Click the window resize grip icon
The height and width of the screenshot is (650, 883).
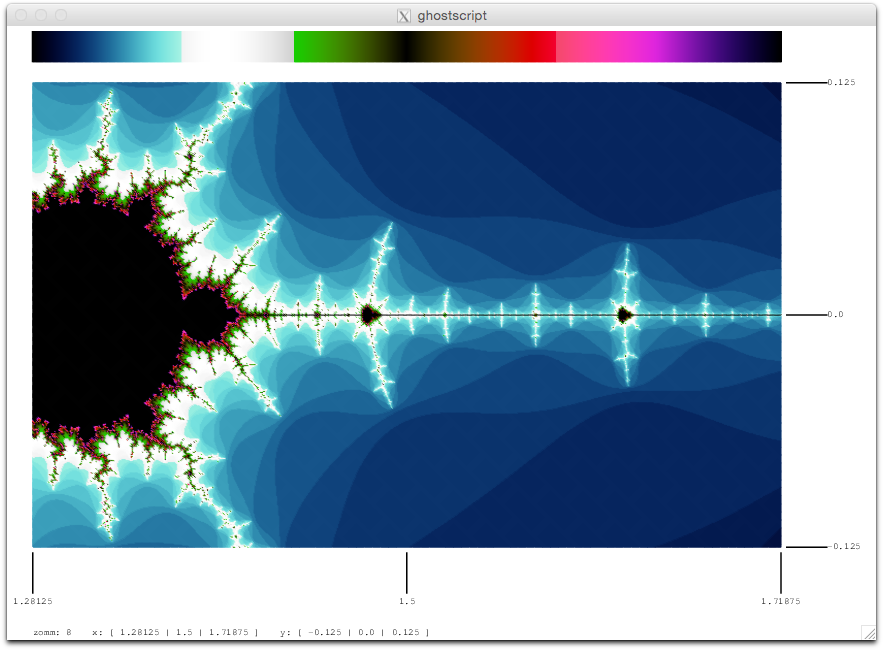pos(869,633)
